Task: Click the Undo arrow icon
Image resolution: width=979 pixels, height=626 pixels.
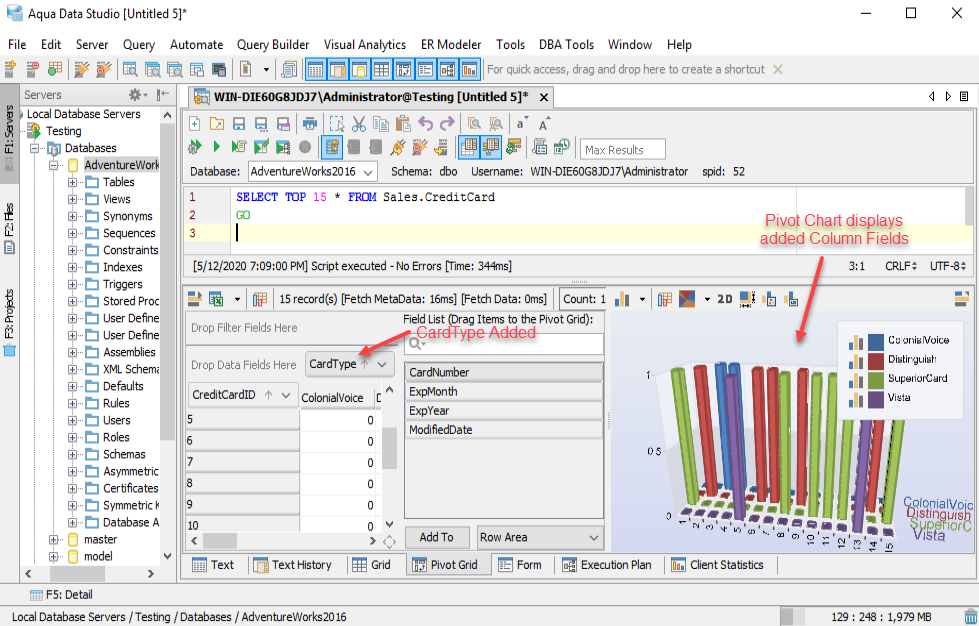Action: 426,124
